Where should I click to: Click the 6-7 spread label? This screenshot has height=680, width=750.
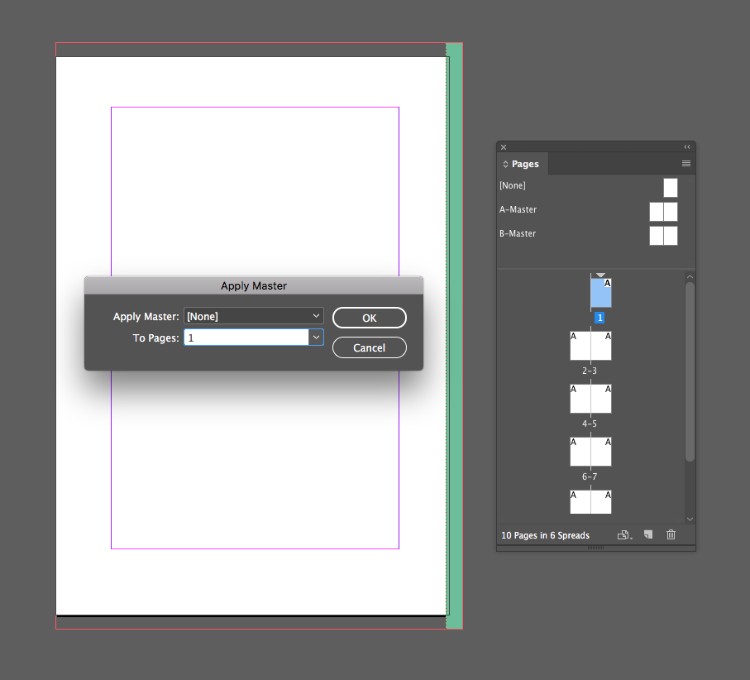pyautogui.click(x=589, y=477)
